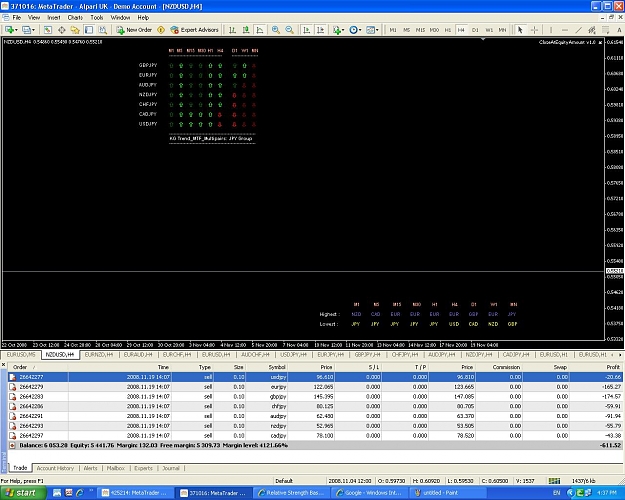This screenshot has height=500, width=625.
Task: Enable chart shift from right border
Action: (x=320, y=30)
